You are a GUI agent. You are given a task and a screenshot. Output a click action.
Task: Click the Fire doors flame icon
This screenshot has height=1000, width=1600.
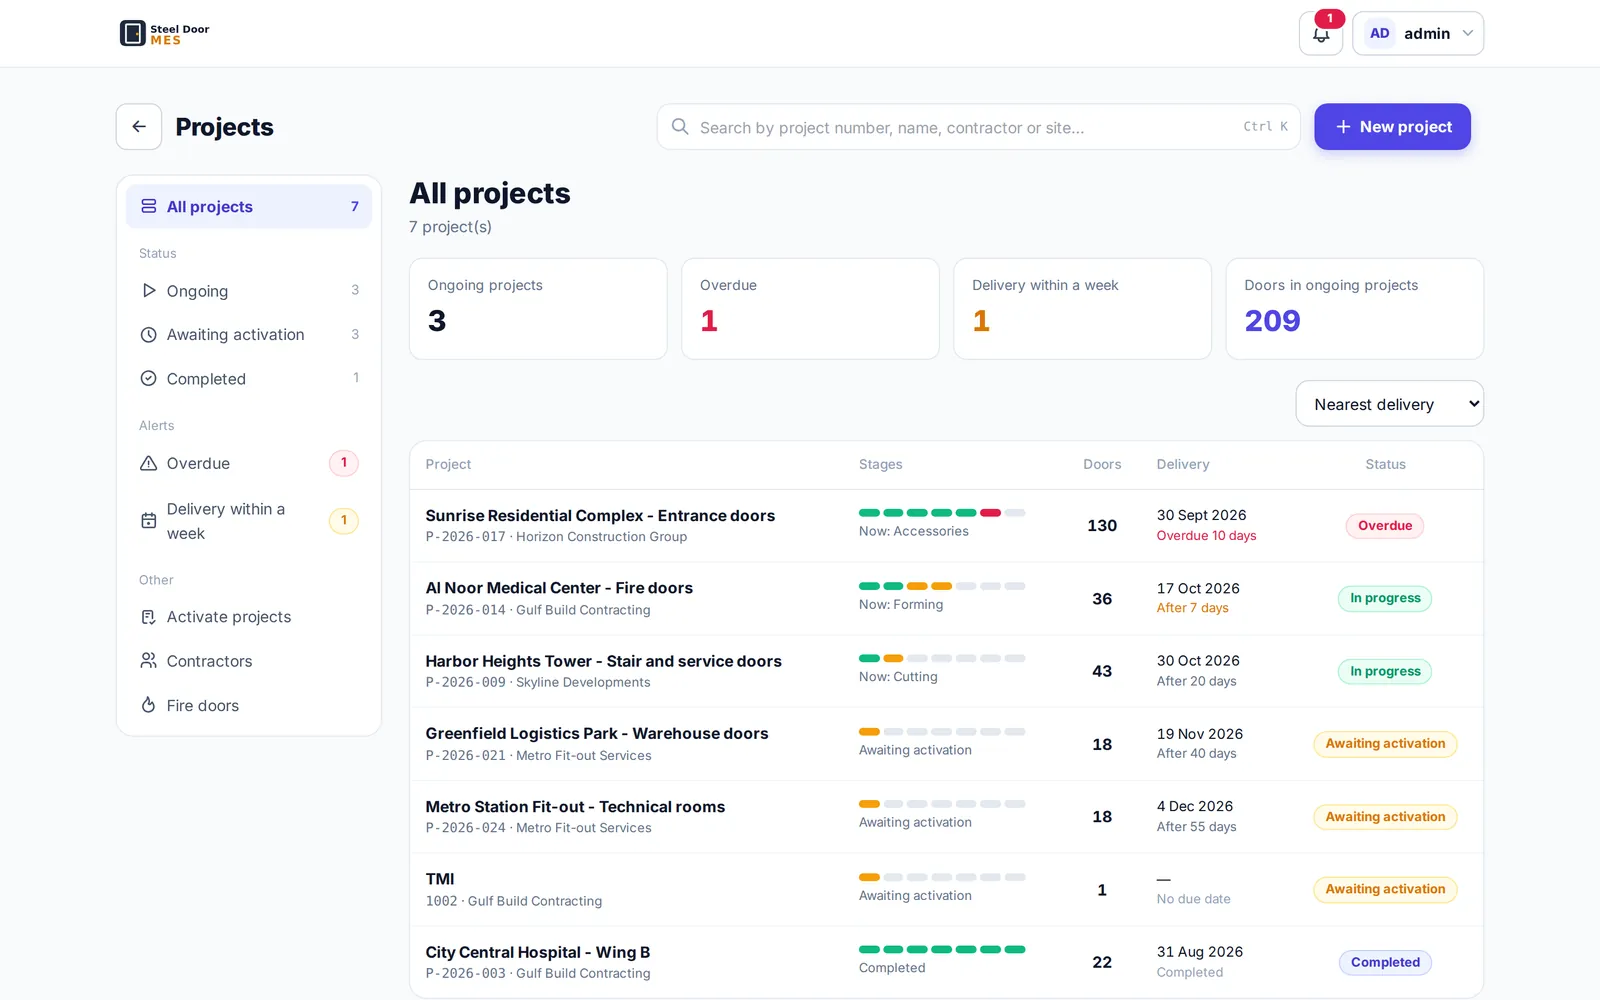[x=149, y=705]
